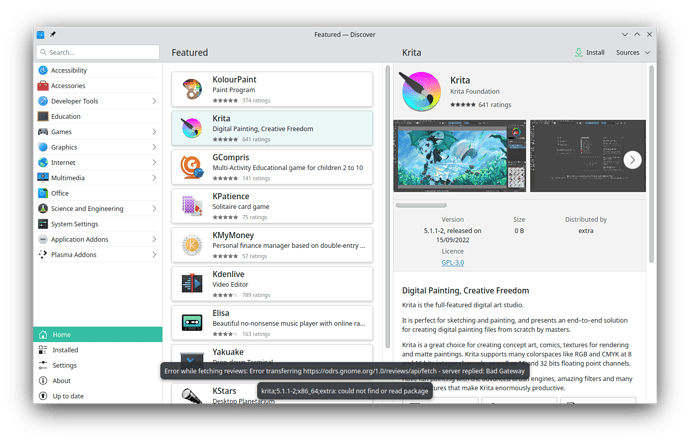The width and height of the screenshot is (690, 443).
Task: Open the Sources dropdown
Action: [633, 52]
